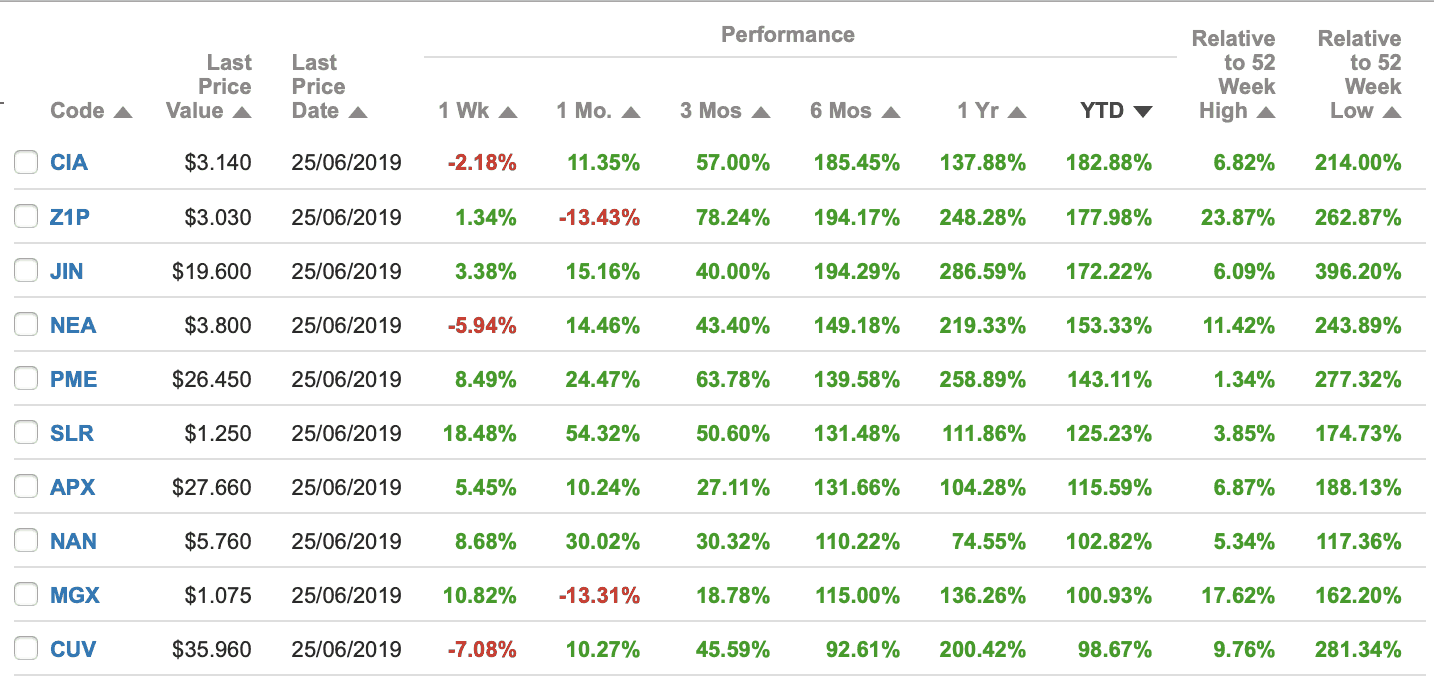The image size is (1434, 680).
Task: Open the MGX stock code link
Action: click(x=75, y=595)
